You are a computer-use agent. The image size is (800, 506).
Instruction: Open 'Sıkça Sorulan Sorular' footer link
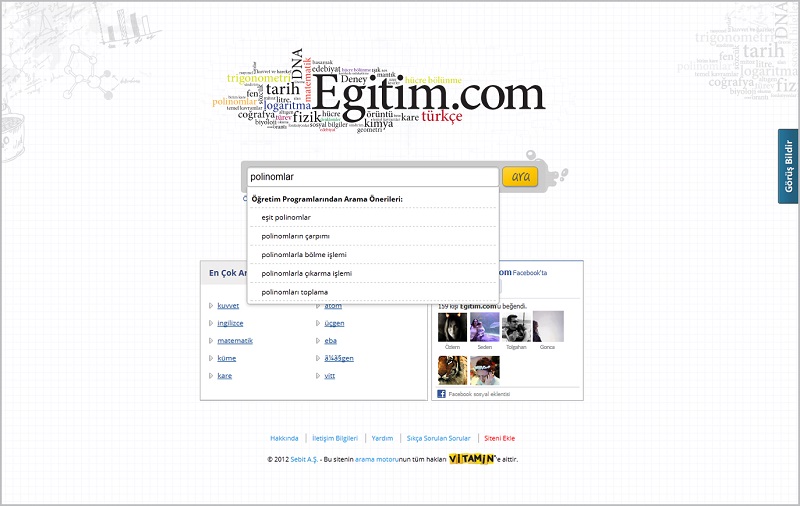(x=438, y=438)
